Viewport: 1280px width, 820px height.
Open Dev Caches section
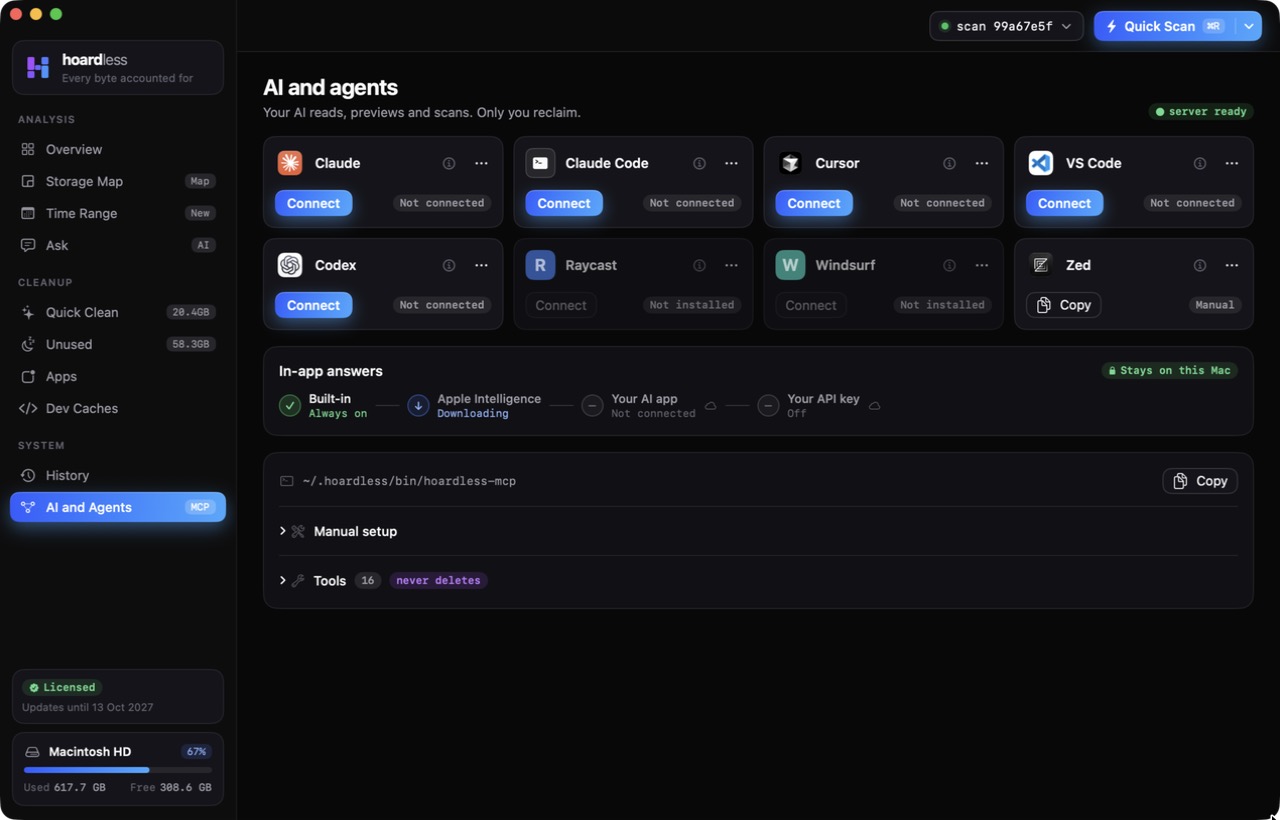pos(118,408)
